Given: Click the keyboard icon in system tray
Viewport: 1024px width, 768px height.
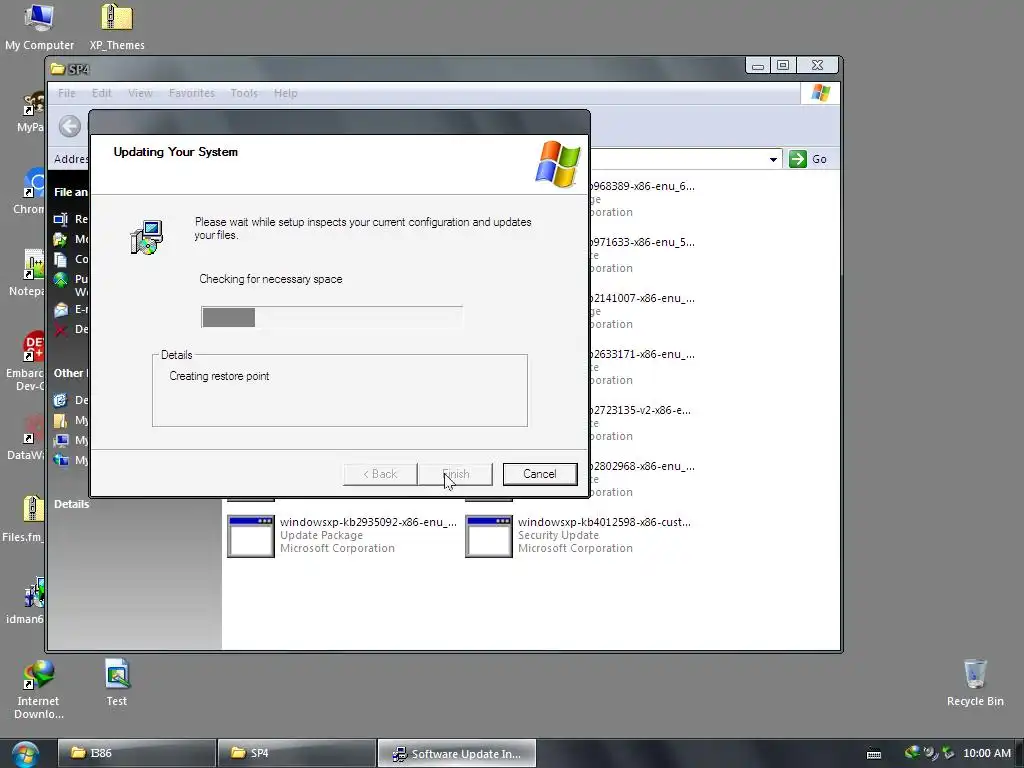Looking at the screenshot, I should click(874, 754).
